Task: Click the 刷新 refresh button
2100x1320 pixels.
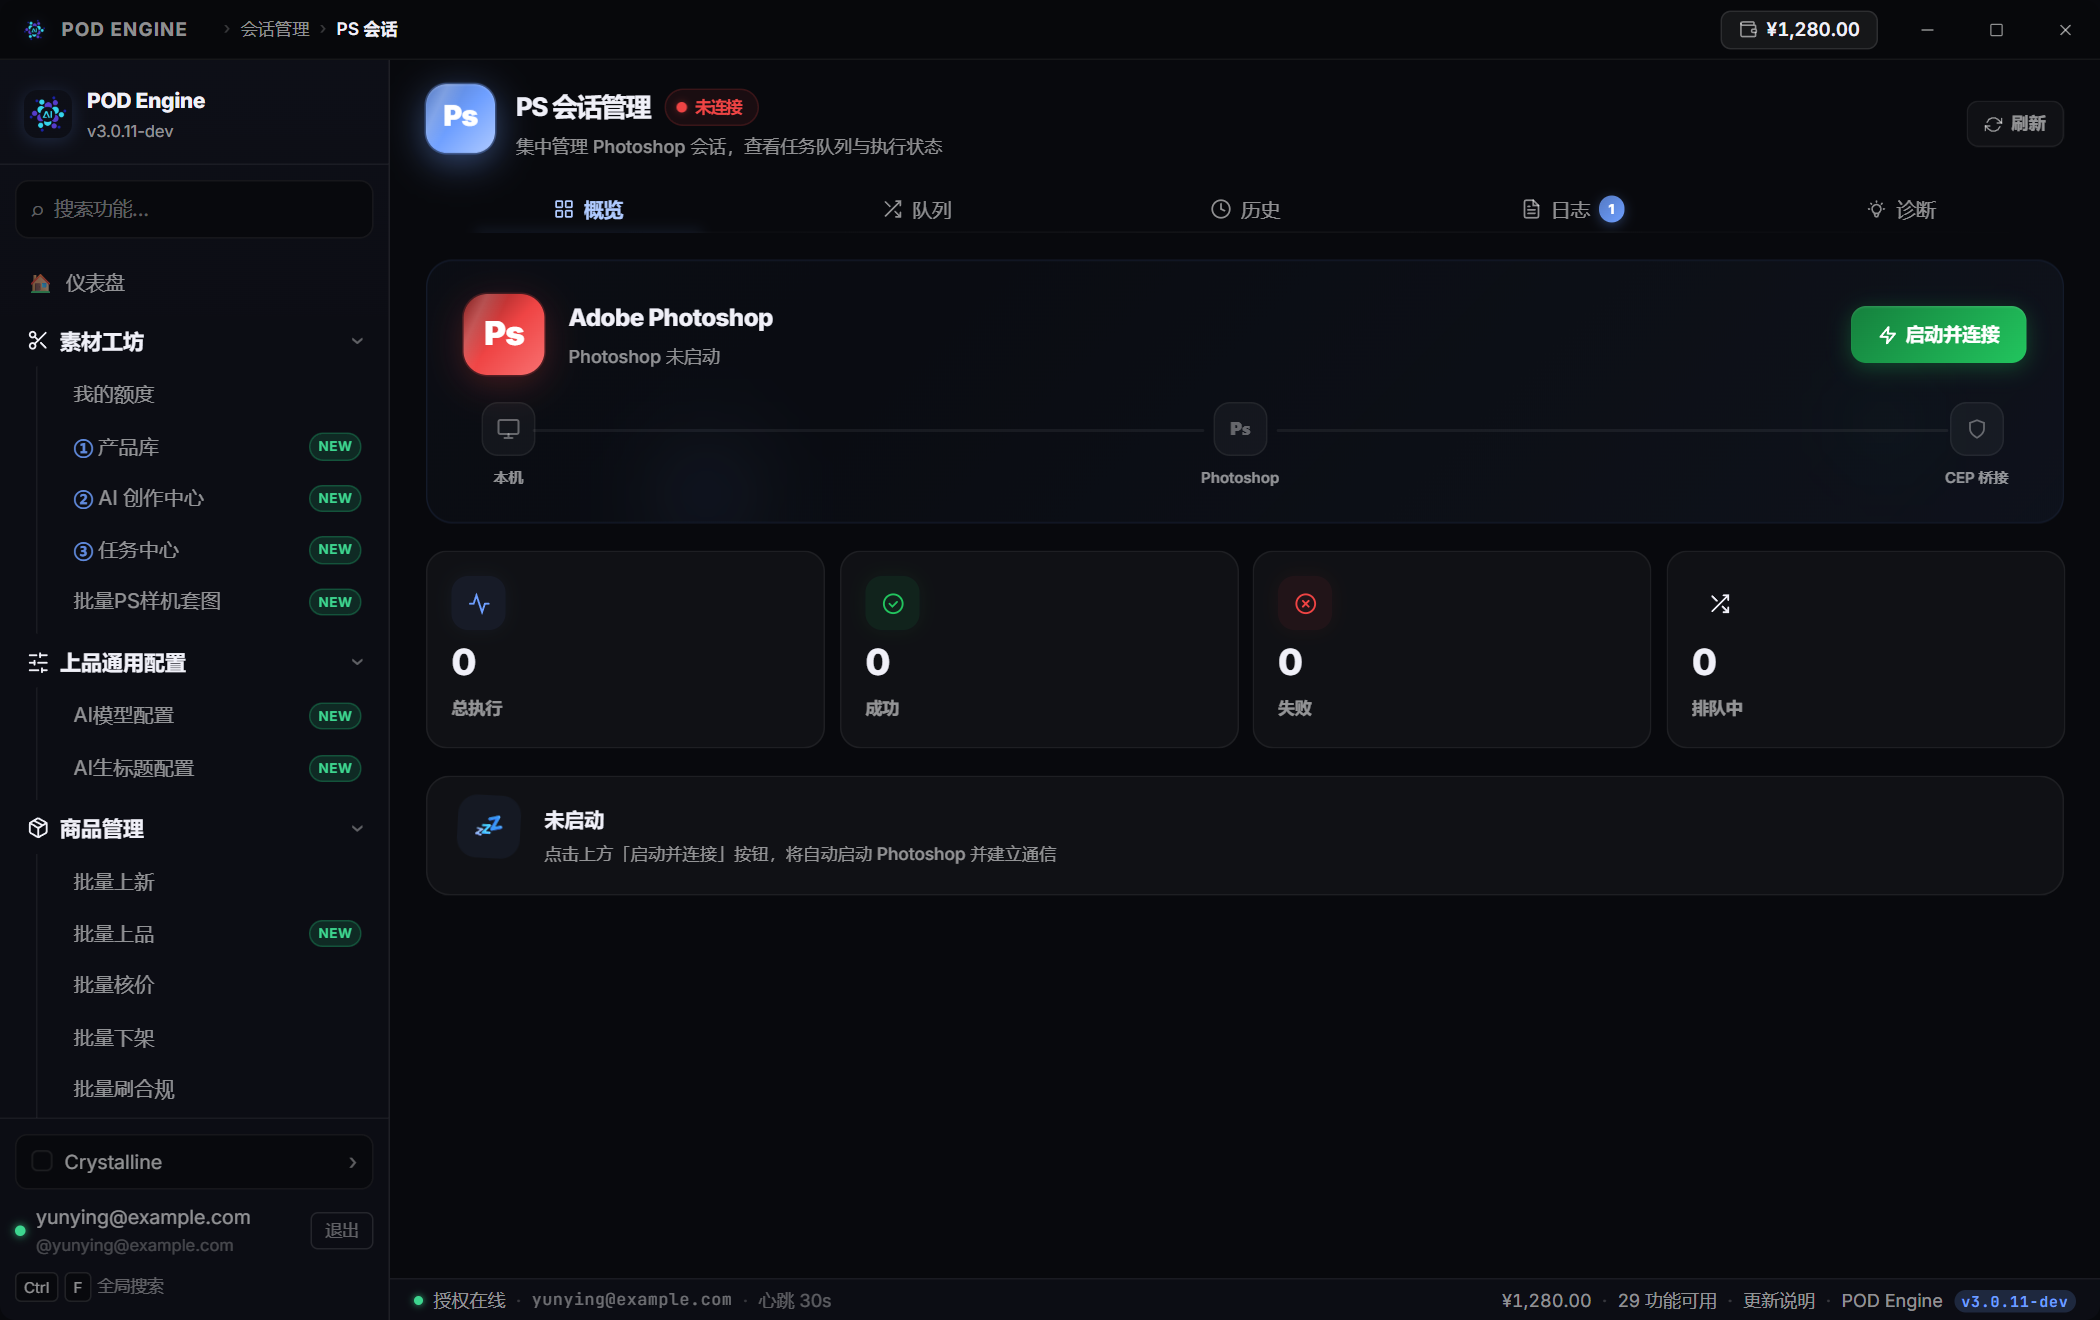Action: click(2015, 124)
